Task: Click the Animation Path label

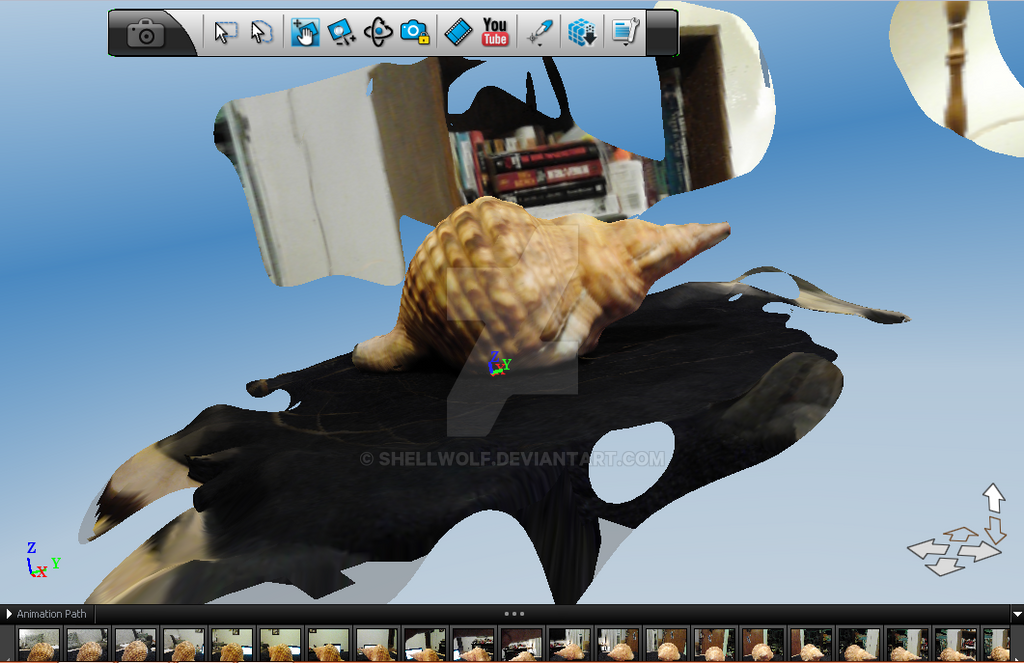Action: [x=52, y=614]
